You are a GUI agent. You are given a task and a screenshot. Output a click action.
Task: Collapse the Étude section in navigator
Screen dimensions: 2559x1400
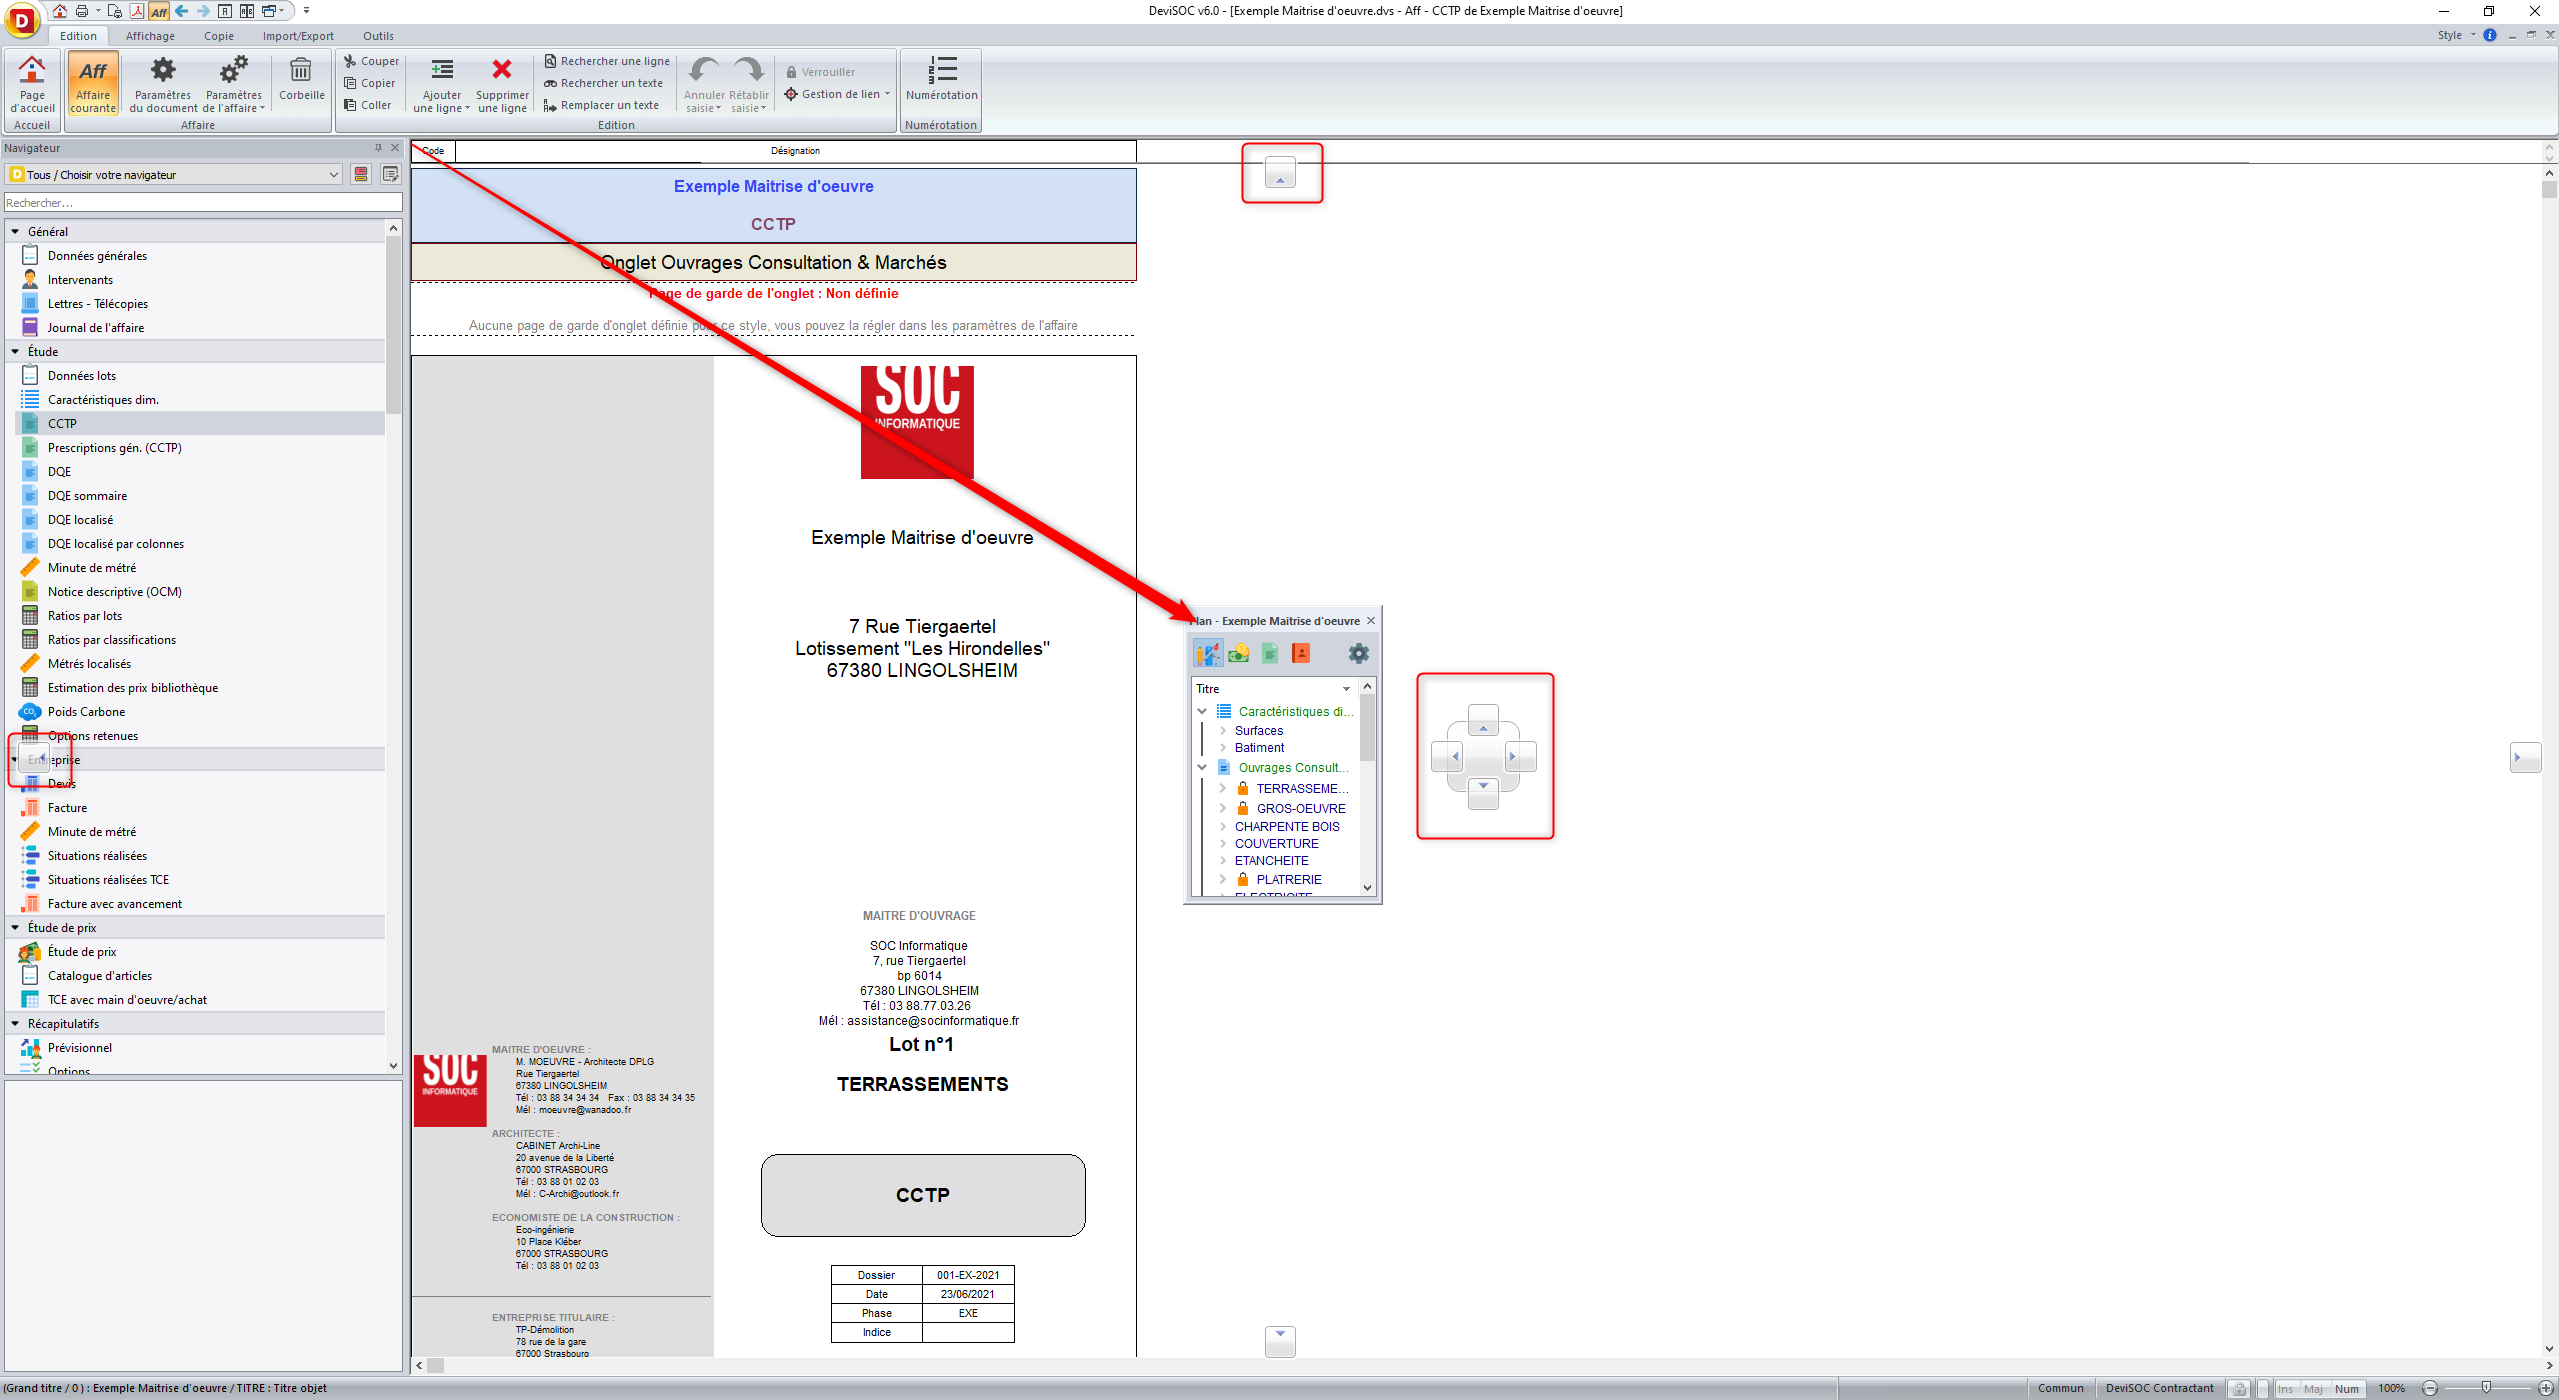pos(15,352)
